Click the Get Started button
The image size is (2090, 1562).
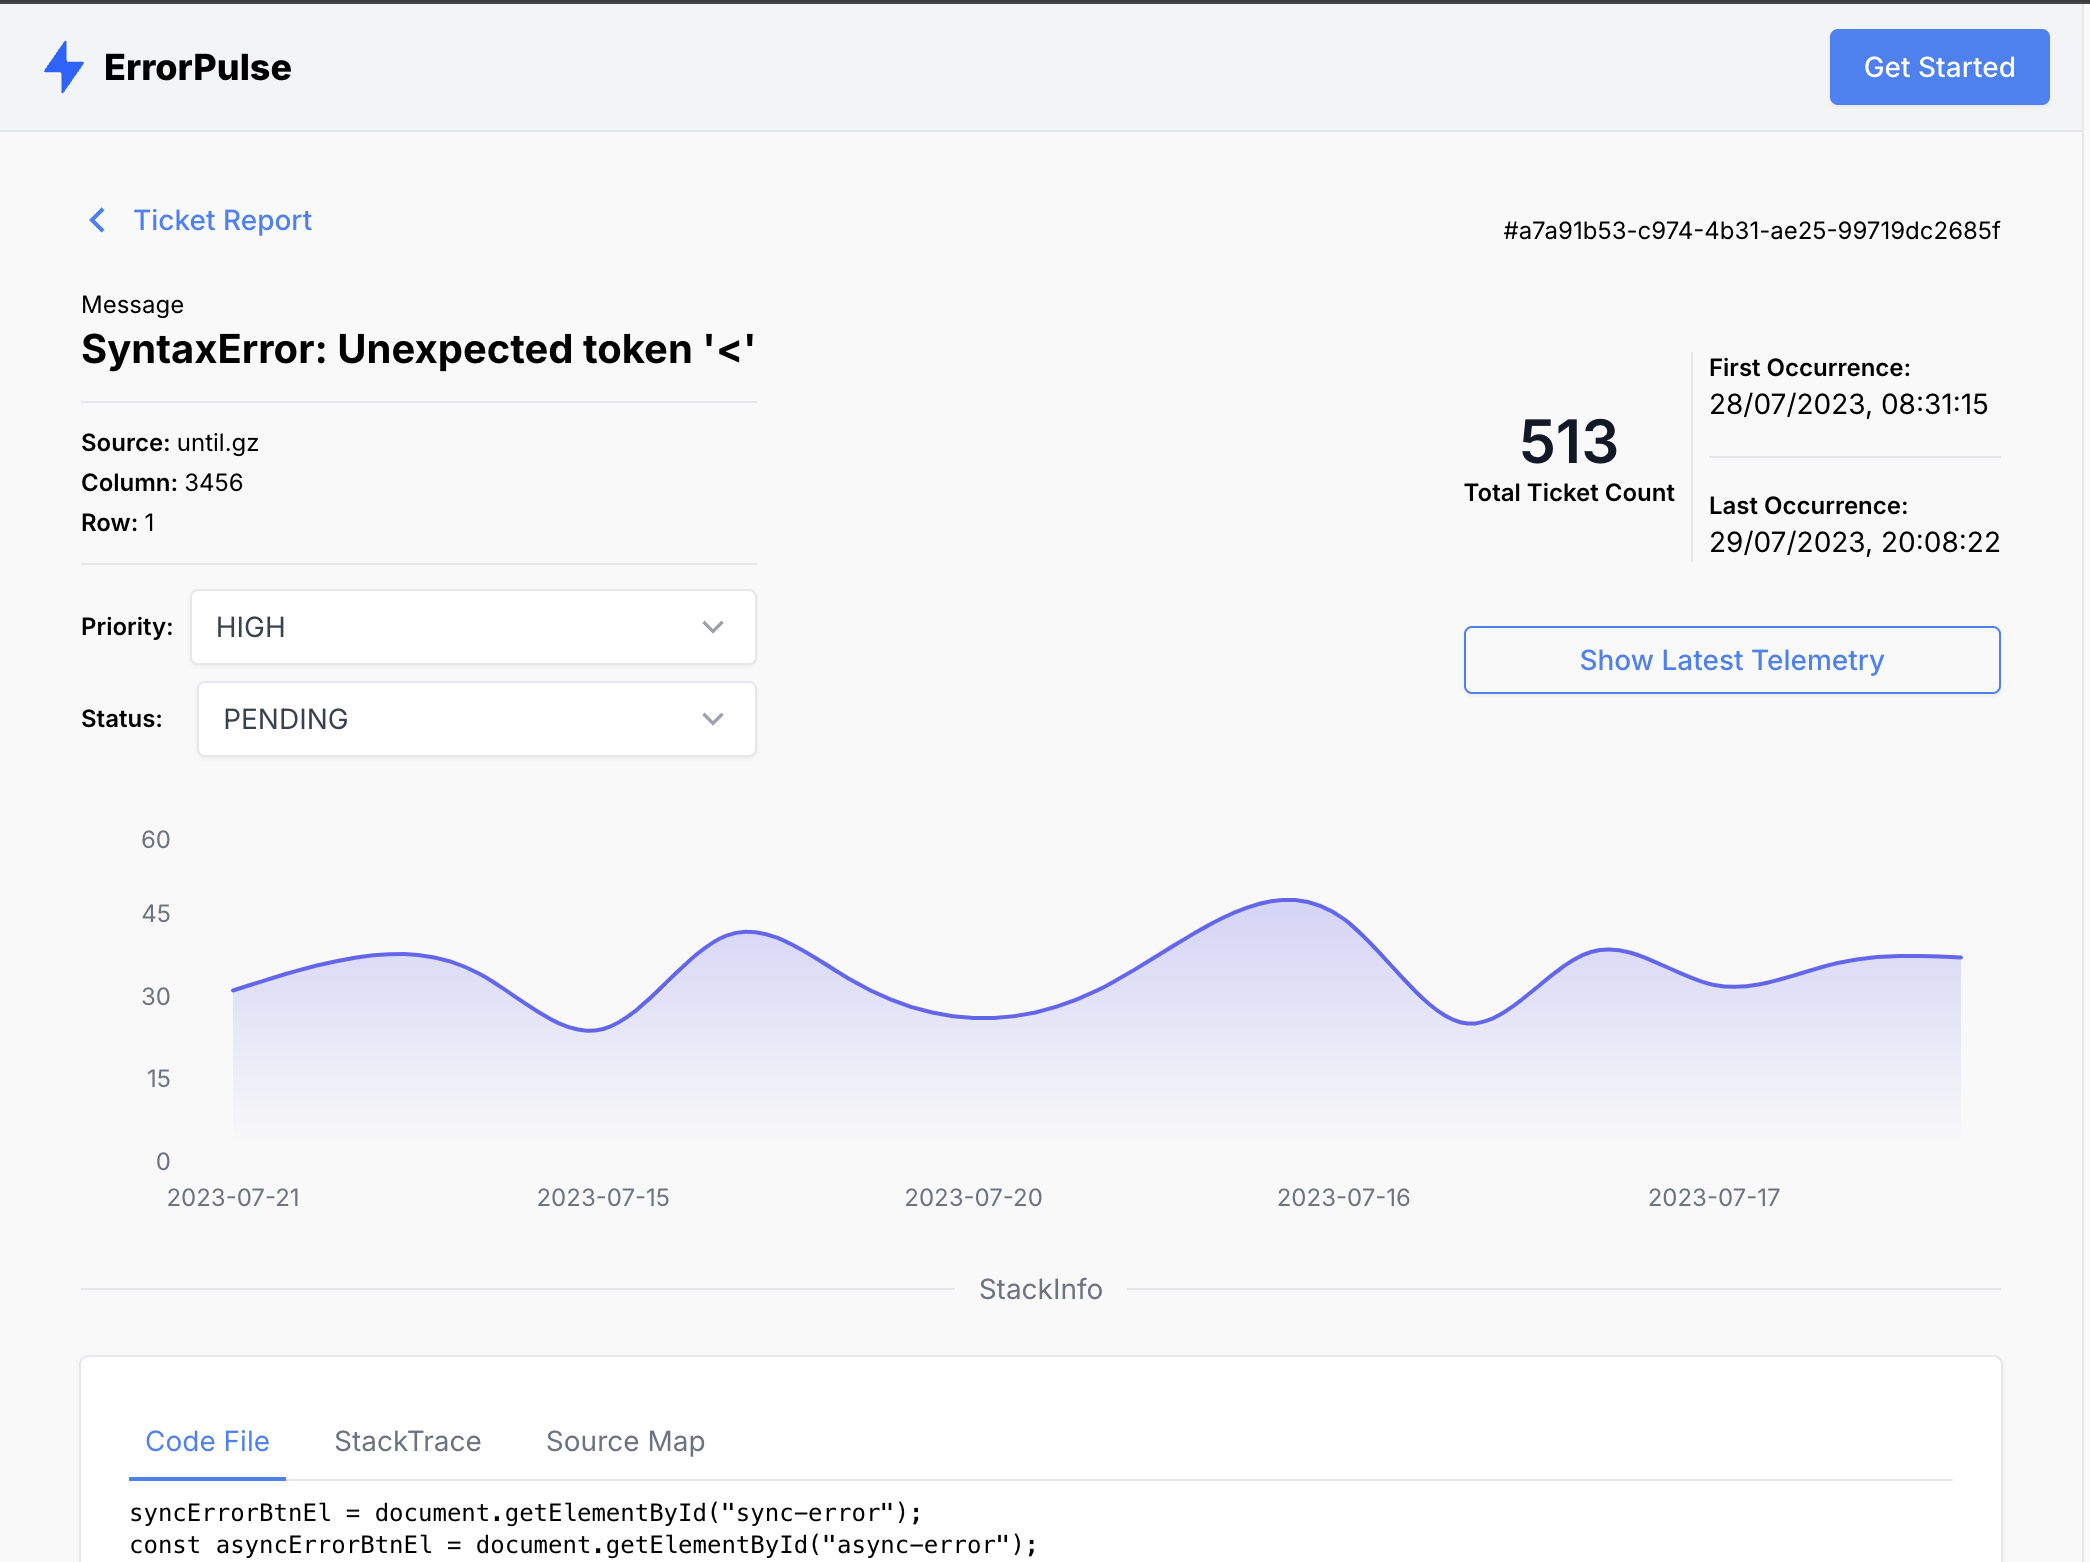(1939, 67)
